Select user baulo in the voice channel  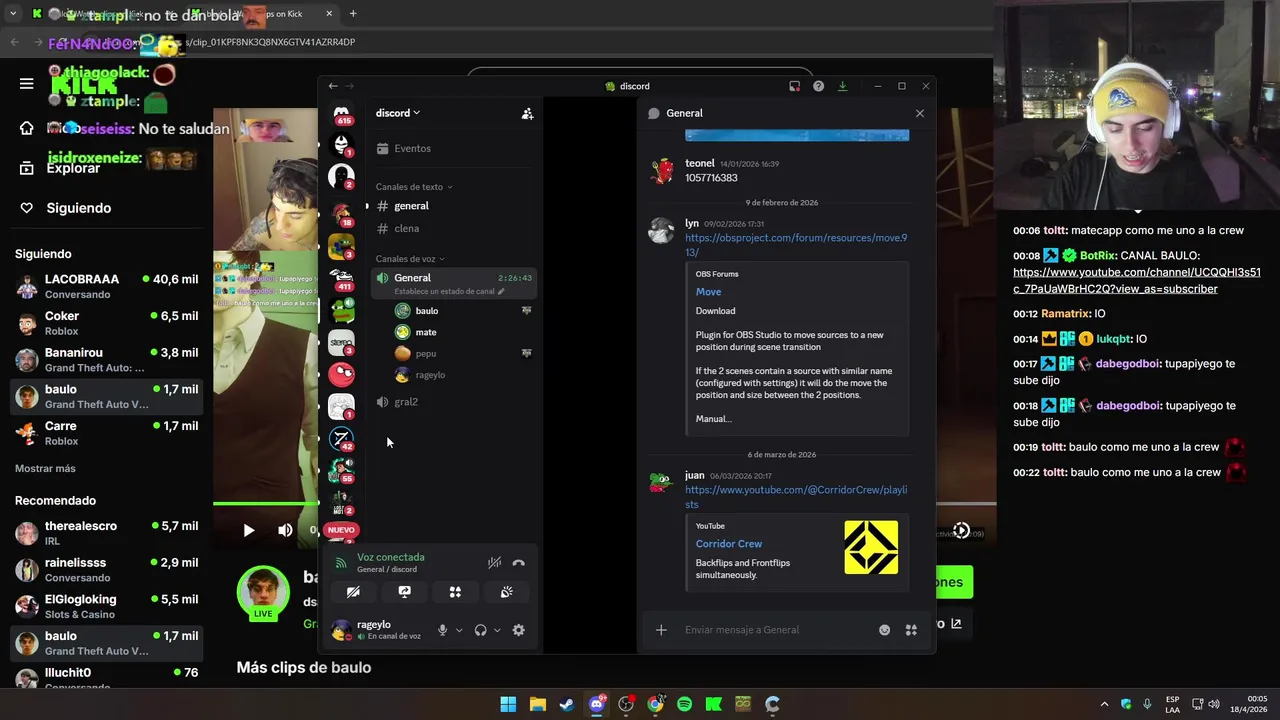tap(462, 311)
